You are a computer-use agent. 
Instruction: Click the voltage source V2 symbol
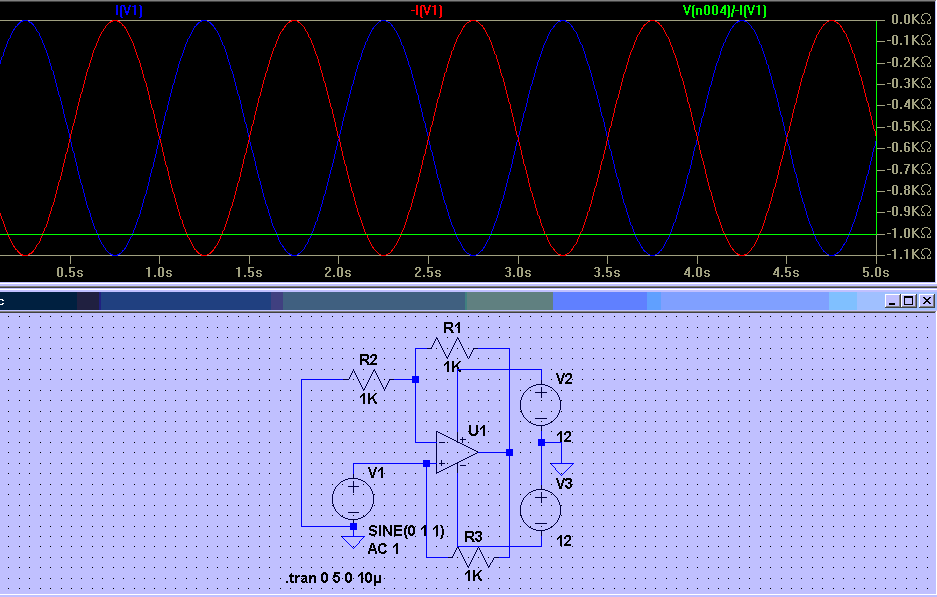[x=541, y=405]
